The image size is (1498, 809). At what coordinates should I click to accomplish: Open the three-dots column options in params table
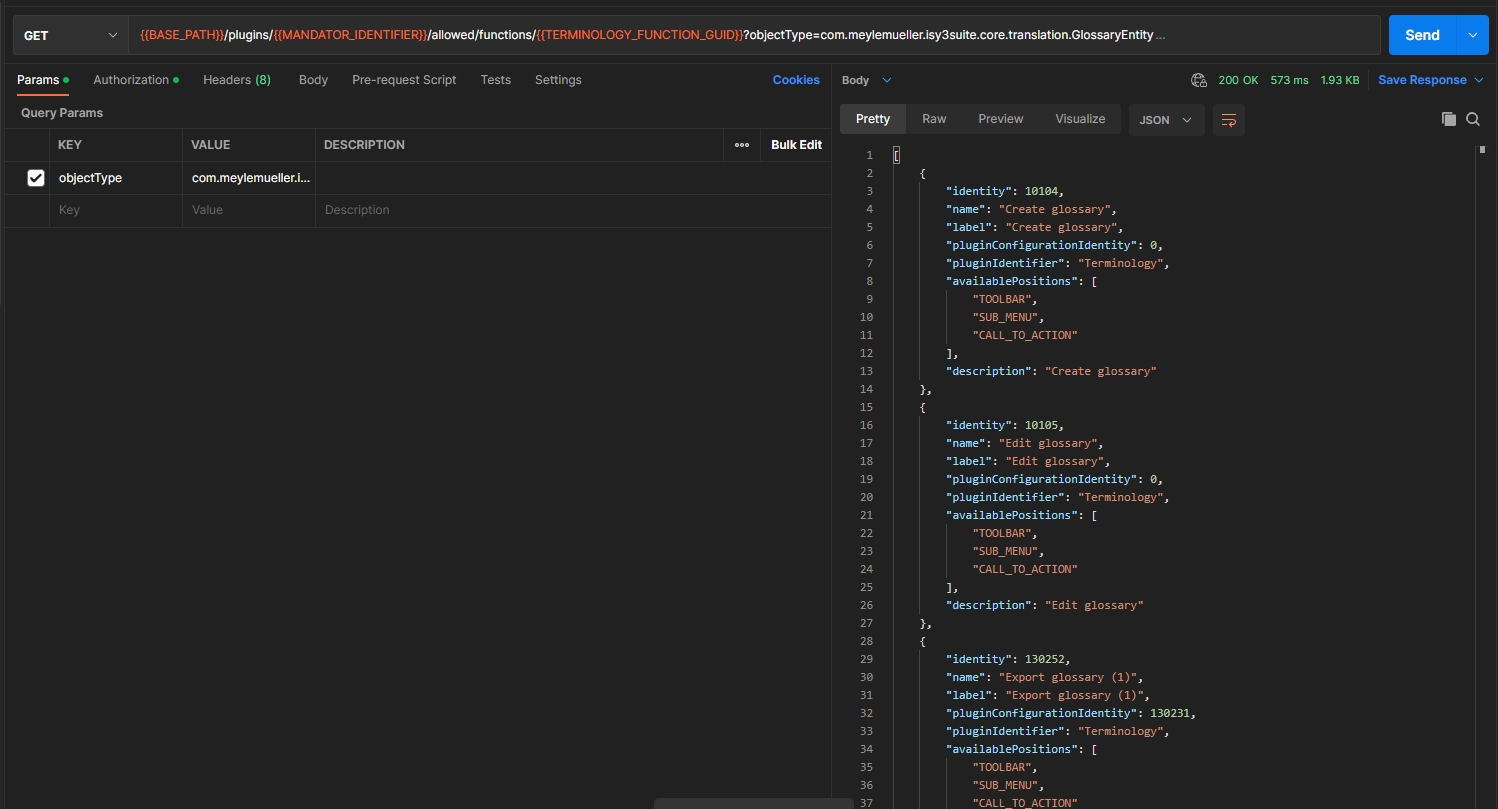[x=742, y=145]
